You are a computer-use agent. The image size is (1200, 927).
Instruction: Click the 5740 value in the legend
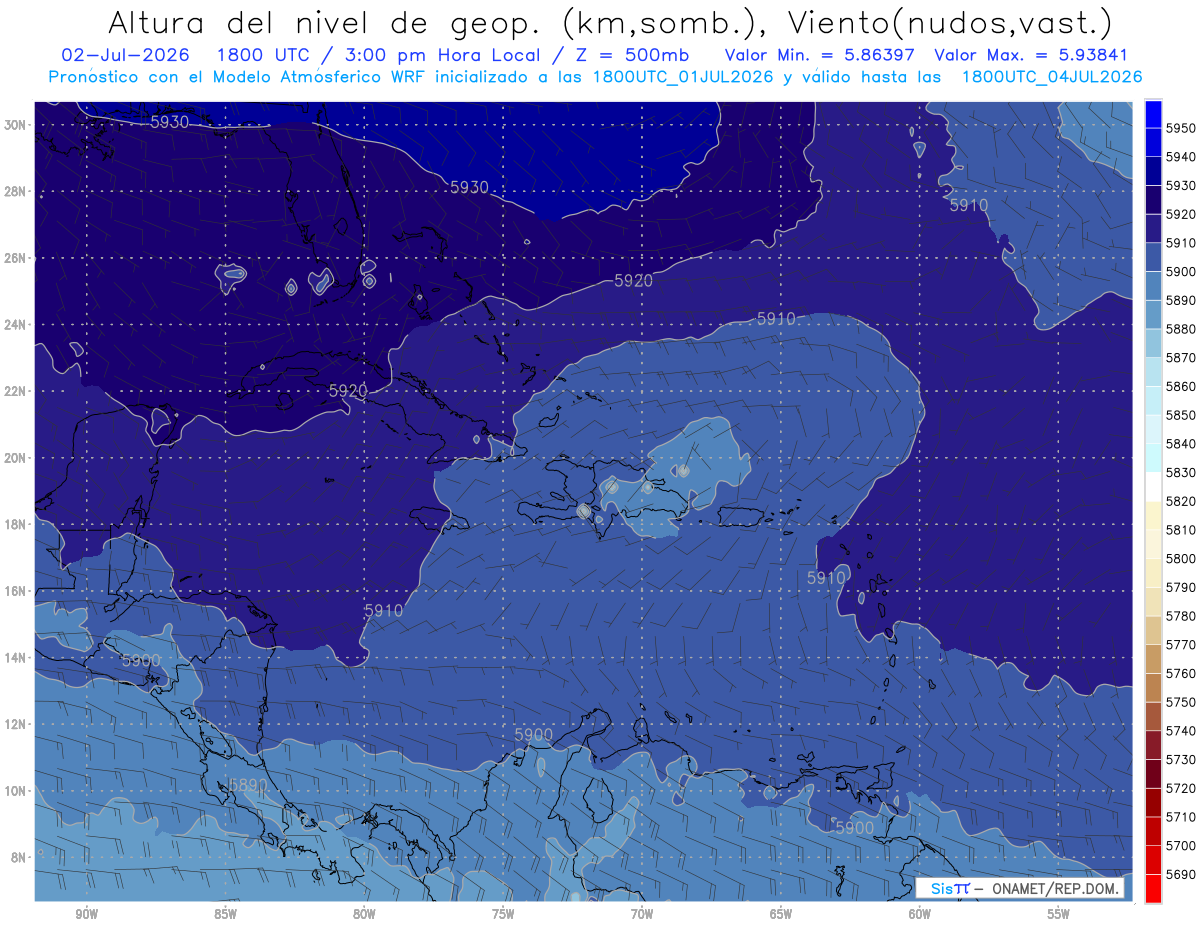pyautogui.click(x=1180, y=730)
